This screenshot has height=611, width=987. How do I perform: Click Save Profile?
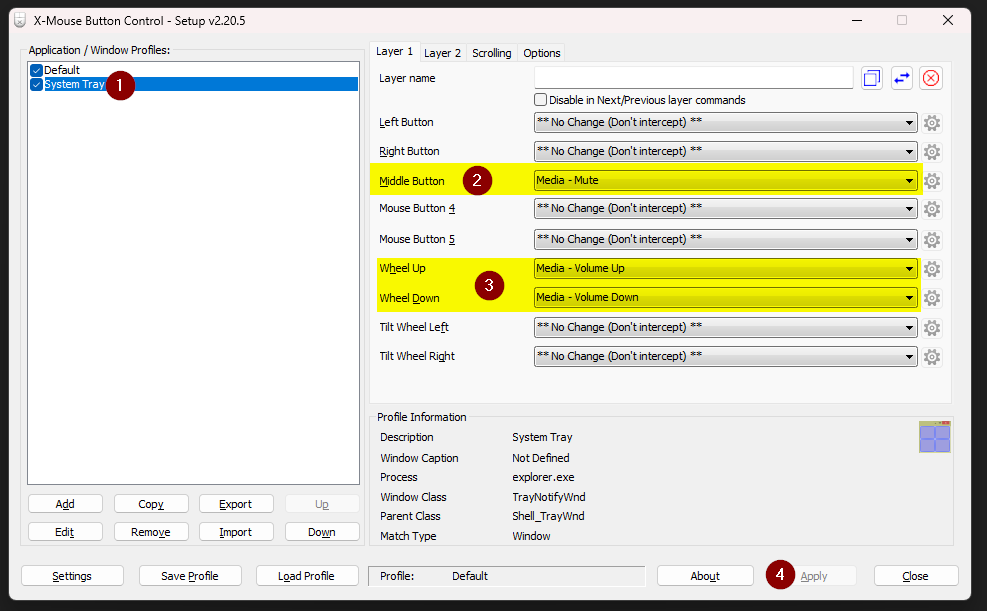pos(190,576)
